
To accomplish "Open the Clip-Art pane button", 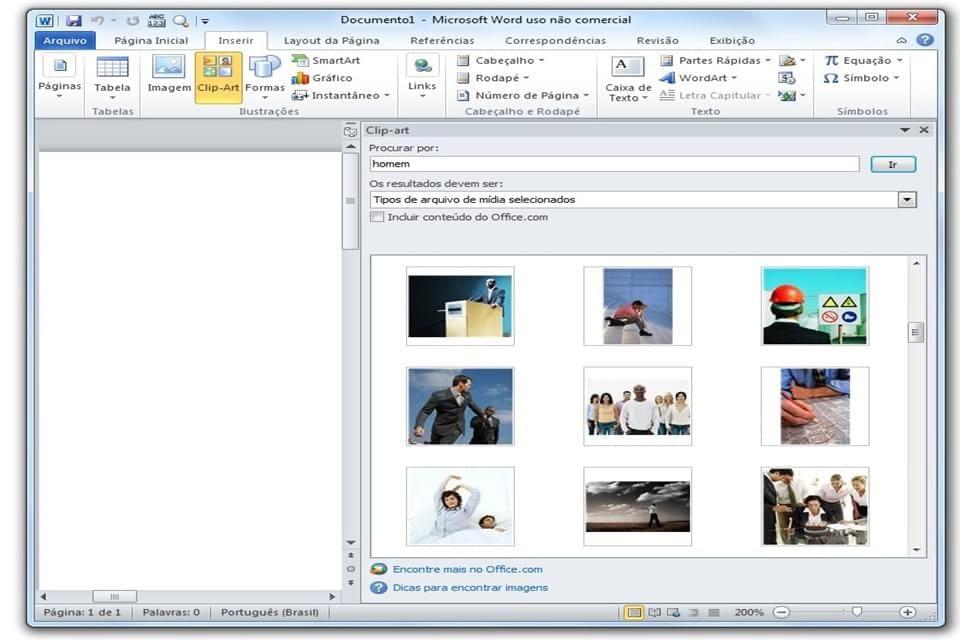I will click(x=218, y=77).
